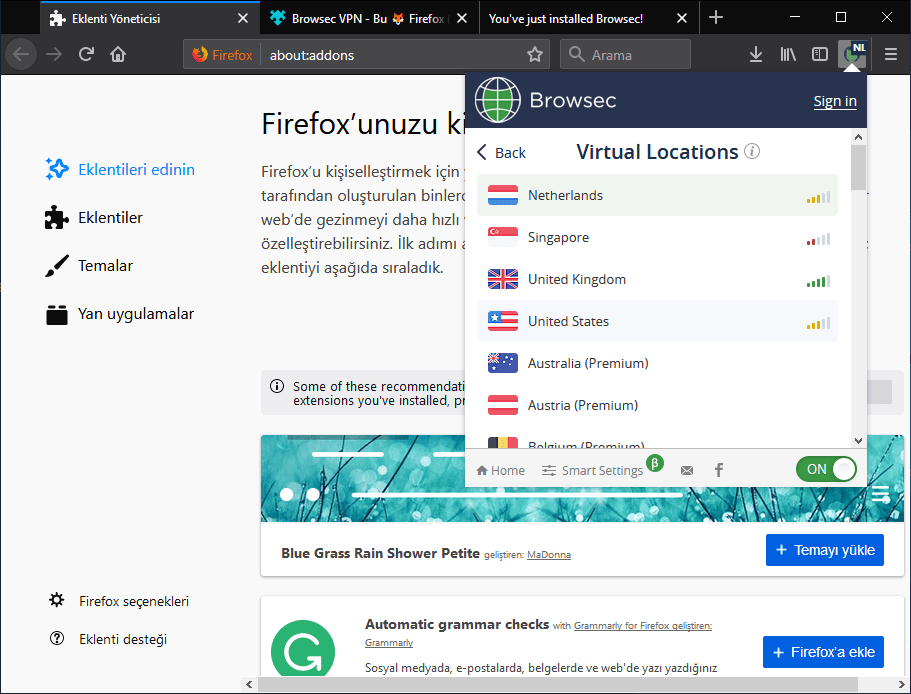Click the Firefox identity label in URL bar
This screenshot has height=694, width=911.
coord(223,55)
